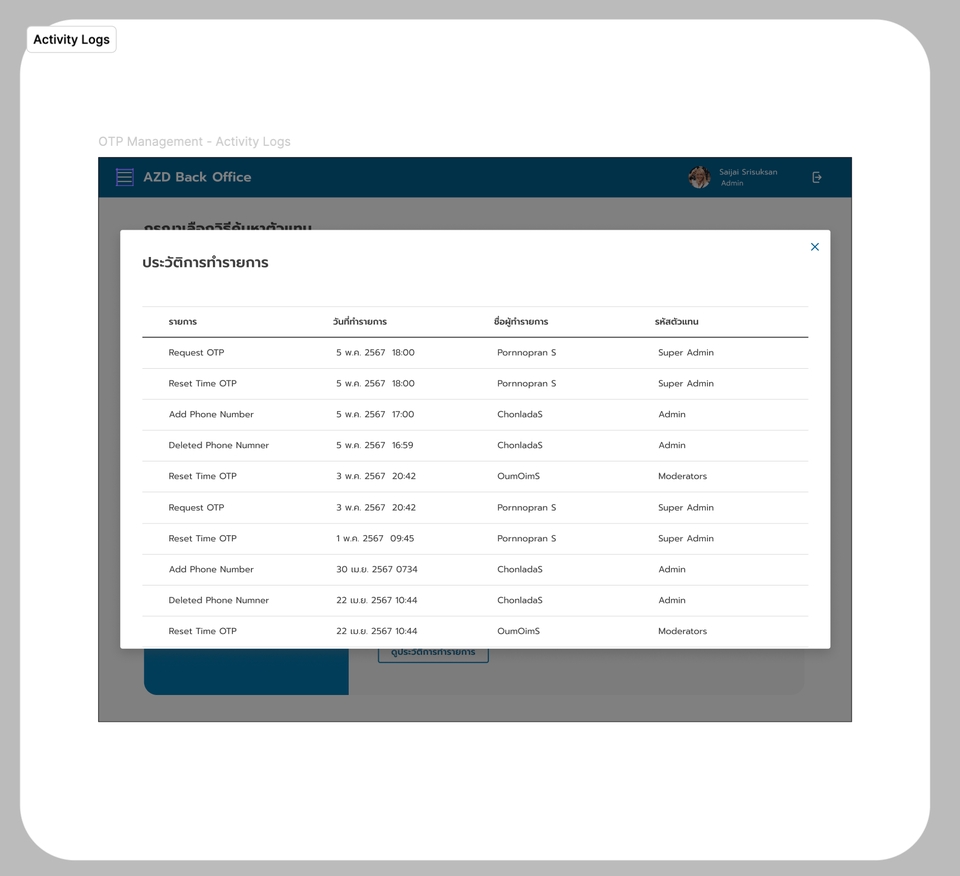This screenshot has height=876, width=960.
Task: Click the AZD Back Office logo
Action: click(x=197, y=177)
